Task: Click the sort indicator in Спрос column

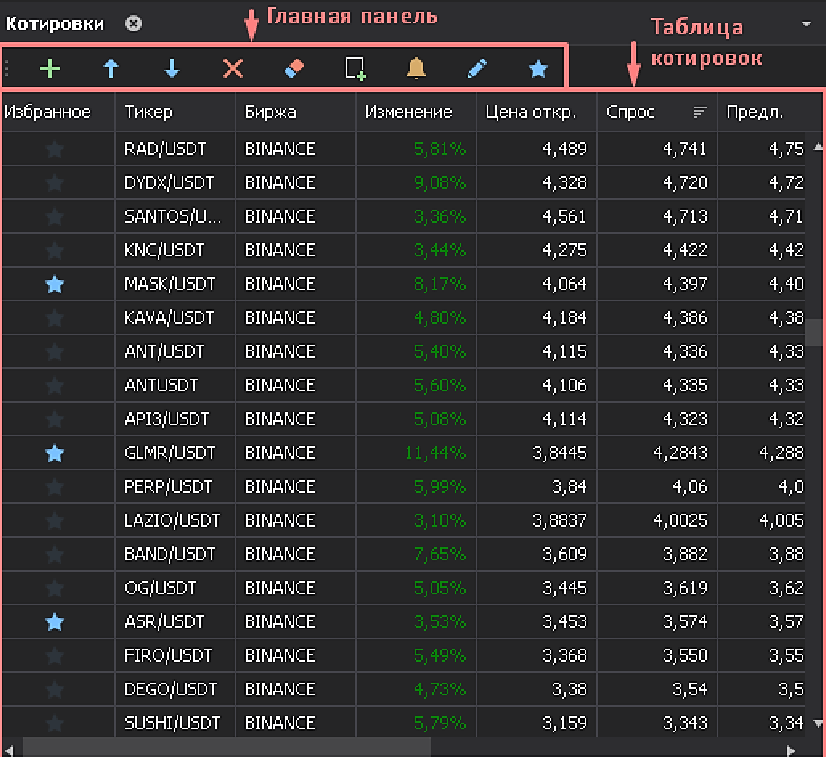Action: click(699, 112)
